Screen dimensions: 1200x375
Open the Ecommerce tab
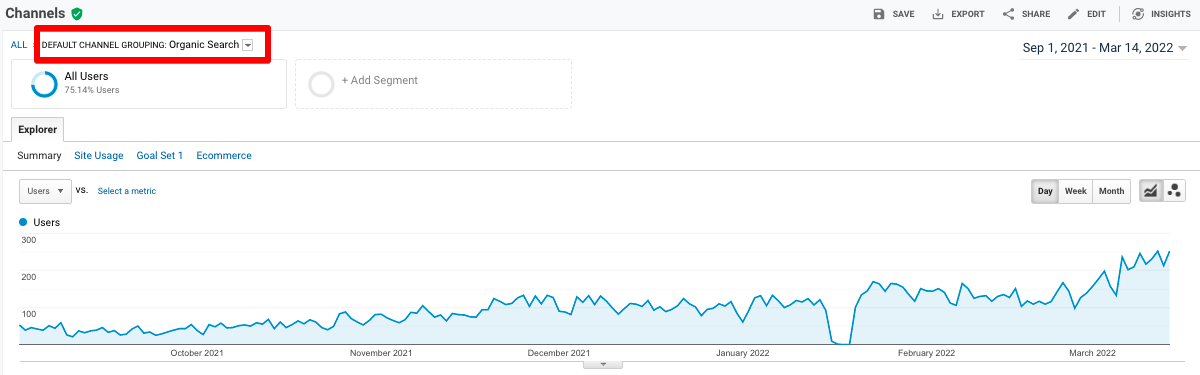coord(224,156)
